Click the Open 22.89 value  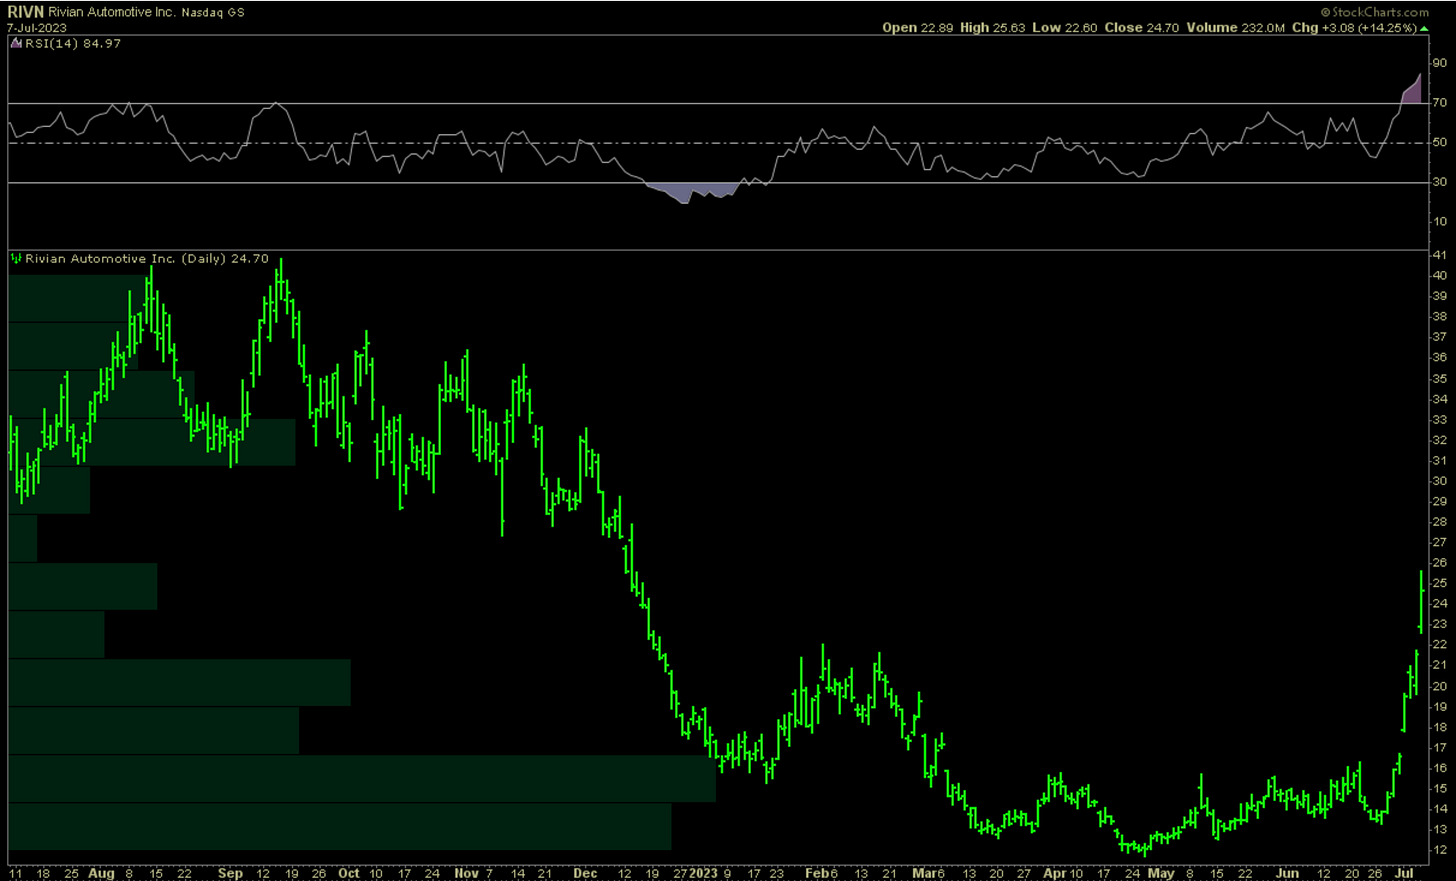(918, 28)
